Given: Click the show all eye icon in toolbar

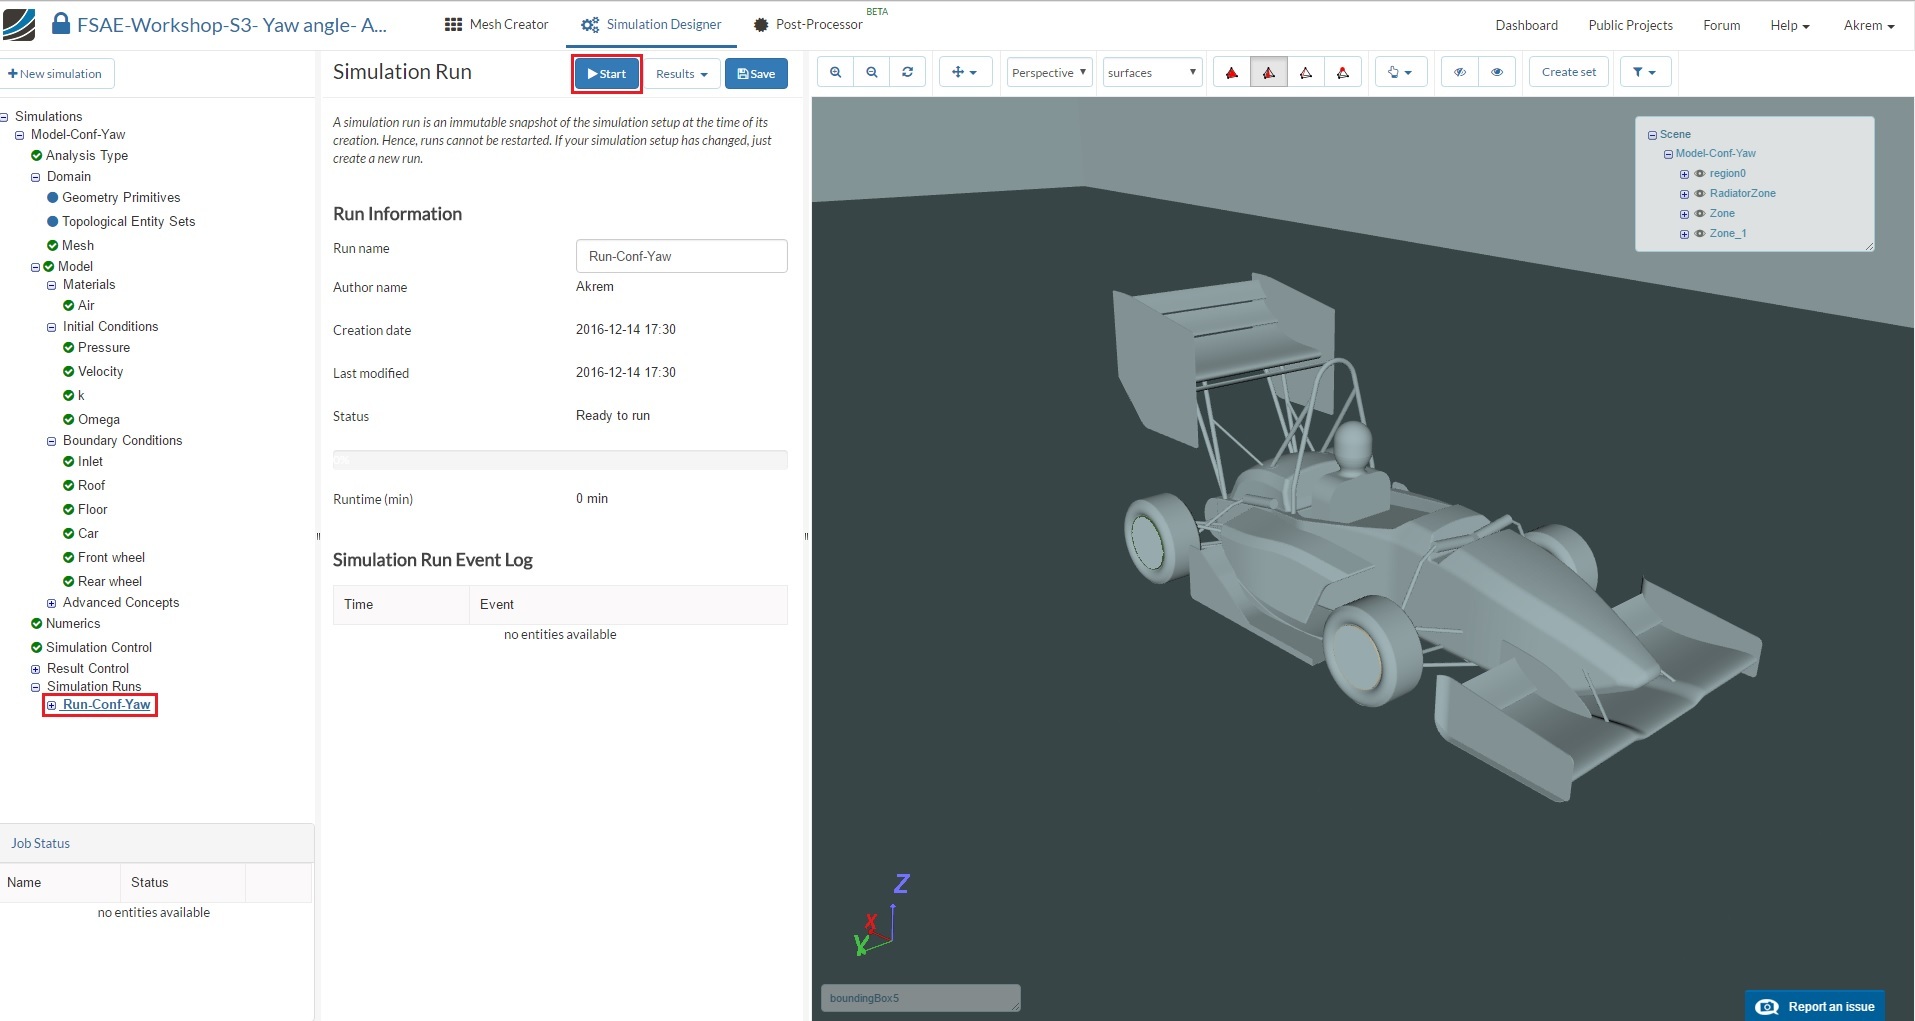Looking at the screenshot, I should [1497, 72].
